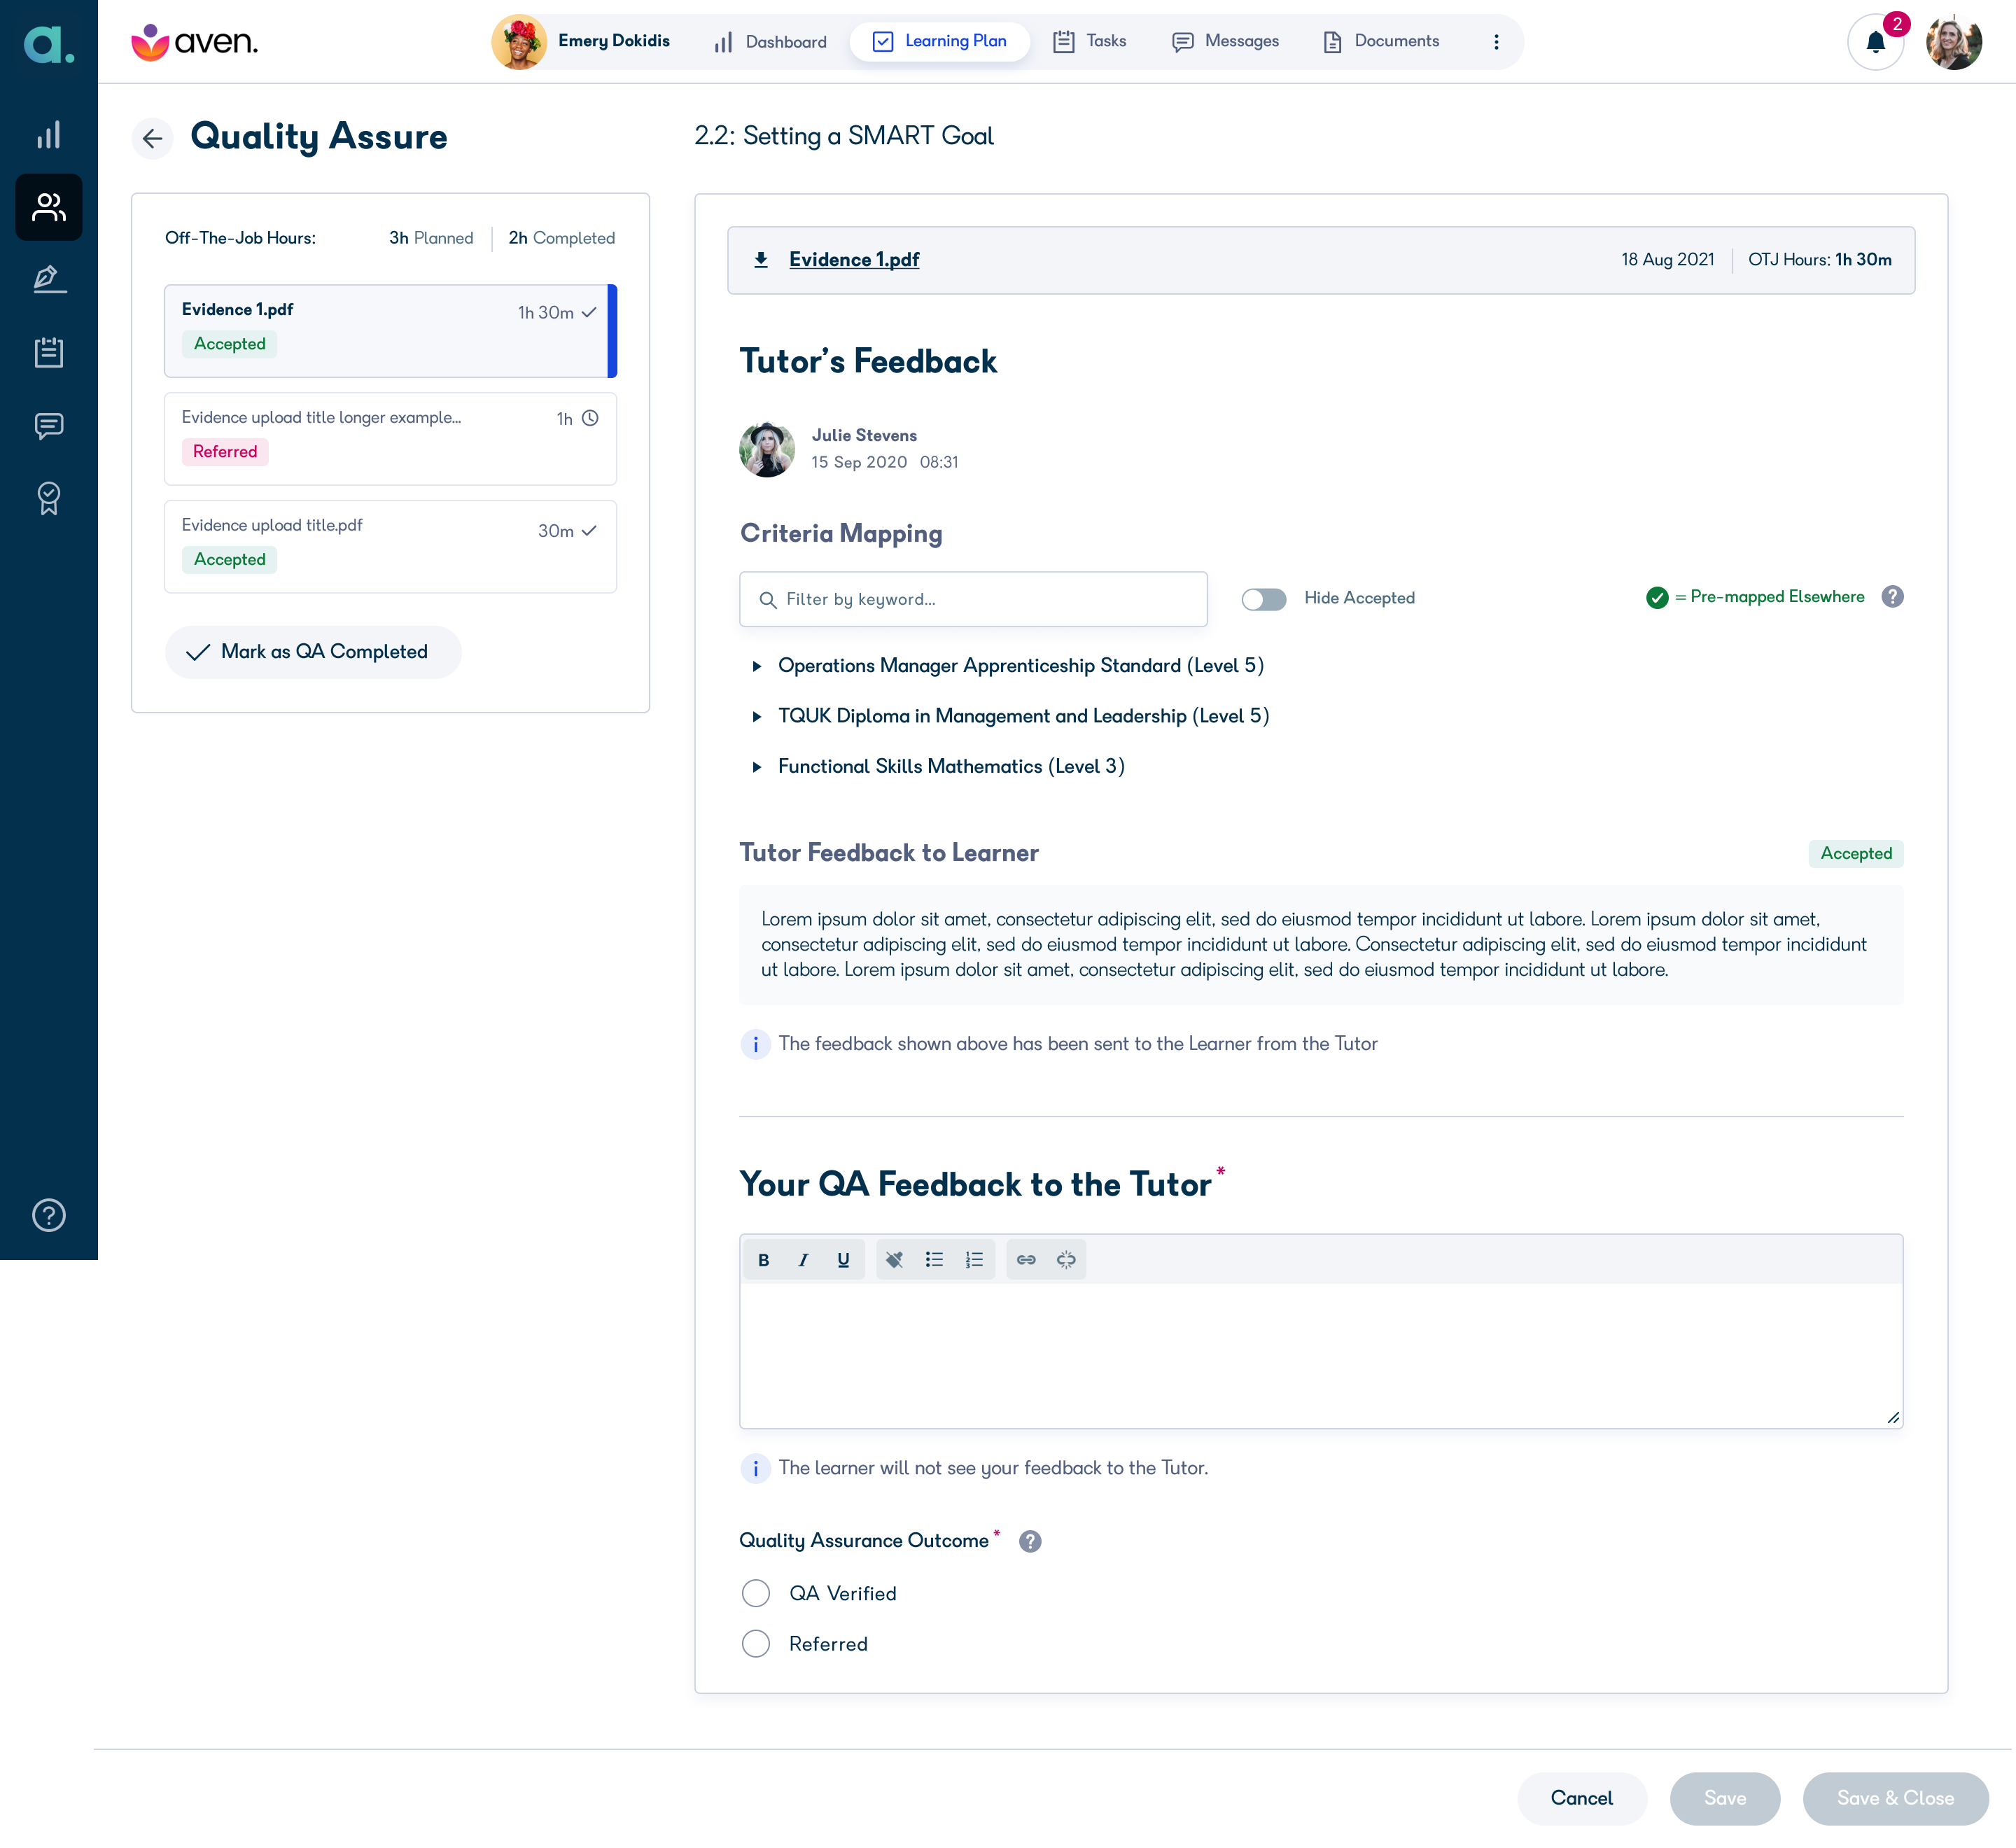Click help icon next to Pre-mapped Elsewhere
Image resolution: width=2016 pixels, height=1848 pixels.
[1892, 597]
